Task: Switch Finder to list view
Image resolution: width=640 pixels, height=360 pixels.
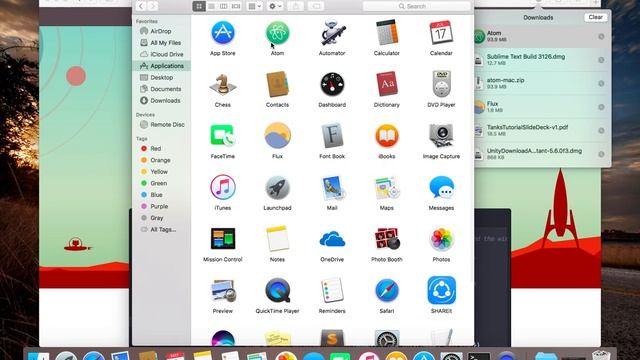Action: tap(211, 6)
